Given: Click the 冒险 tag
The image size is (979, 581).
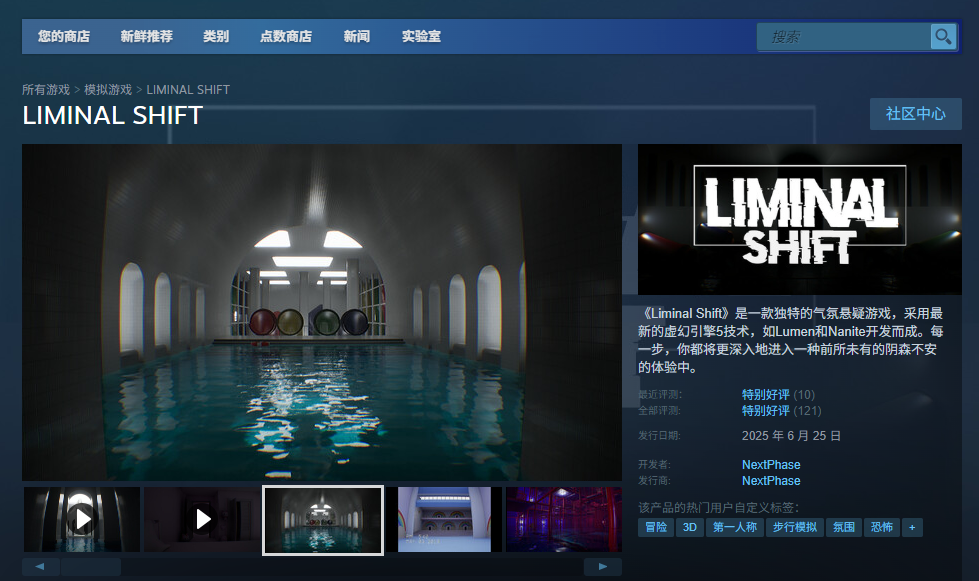Looking at the screenshot, I should pyautogui.click(x=655, y=527).
